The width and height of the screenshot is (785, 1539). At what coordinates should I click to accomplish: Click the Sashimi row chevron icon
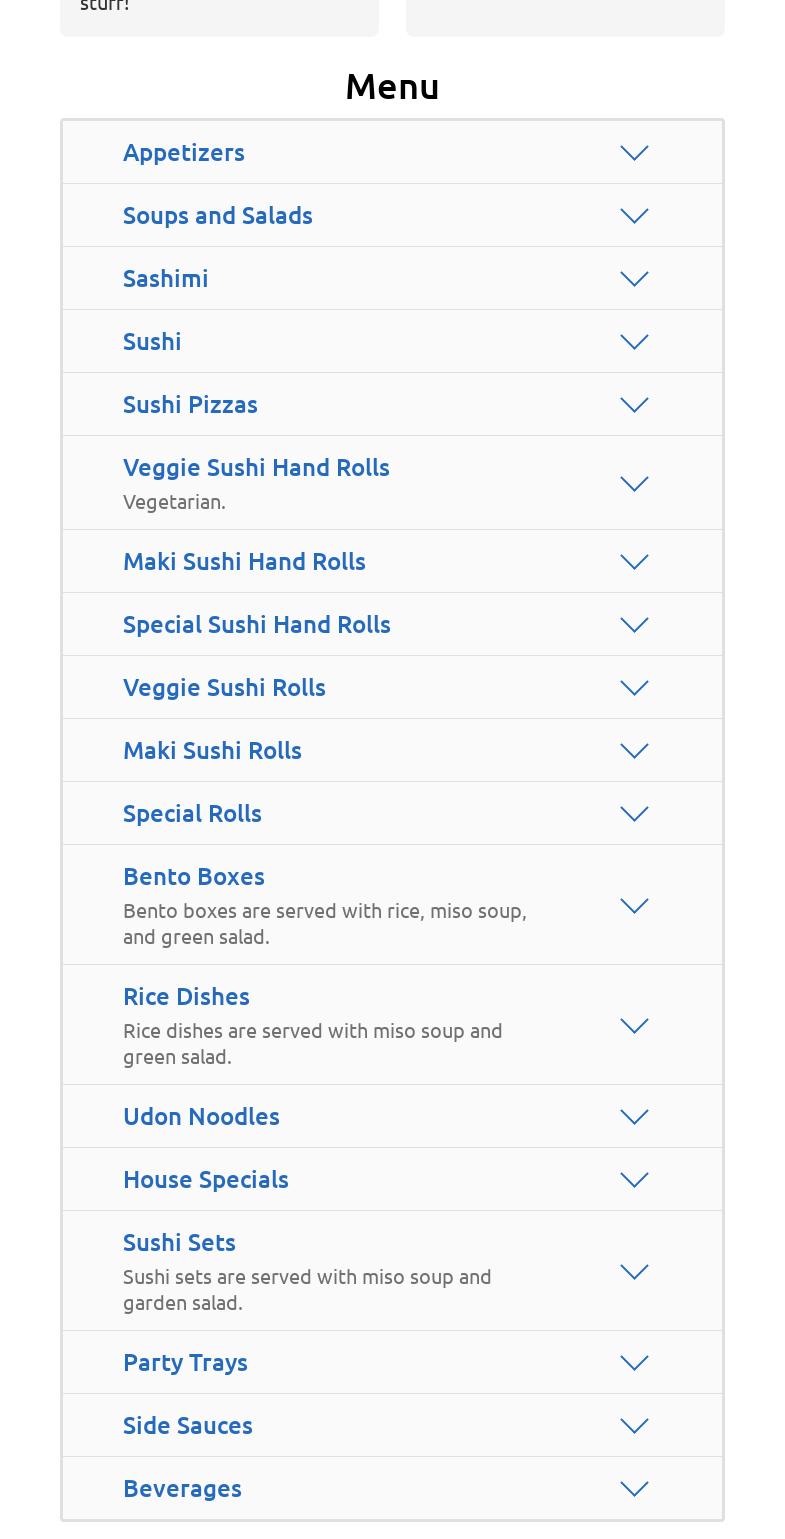(634, 279)
